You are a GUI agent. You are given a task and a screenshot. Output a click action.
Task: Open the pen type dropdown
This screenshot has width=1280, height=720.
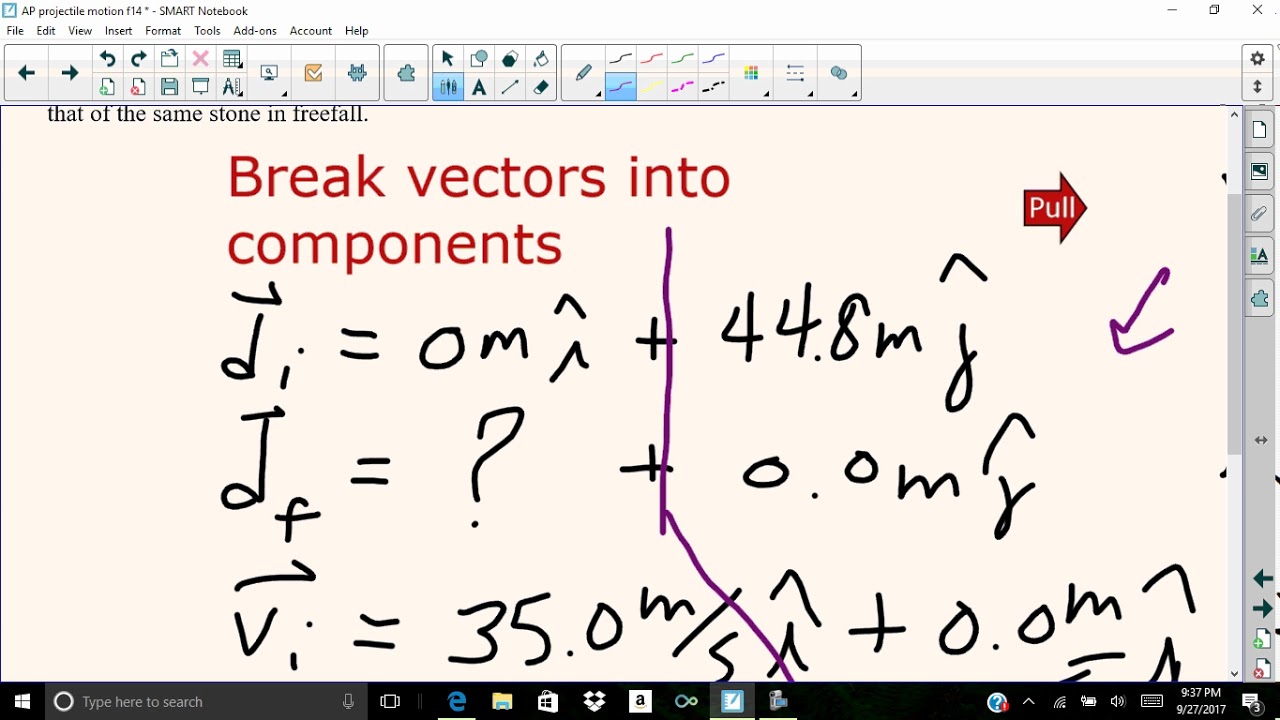pos(584,73)
